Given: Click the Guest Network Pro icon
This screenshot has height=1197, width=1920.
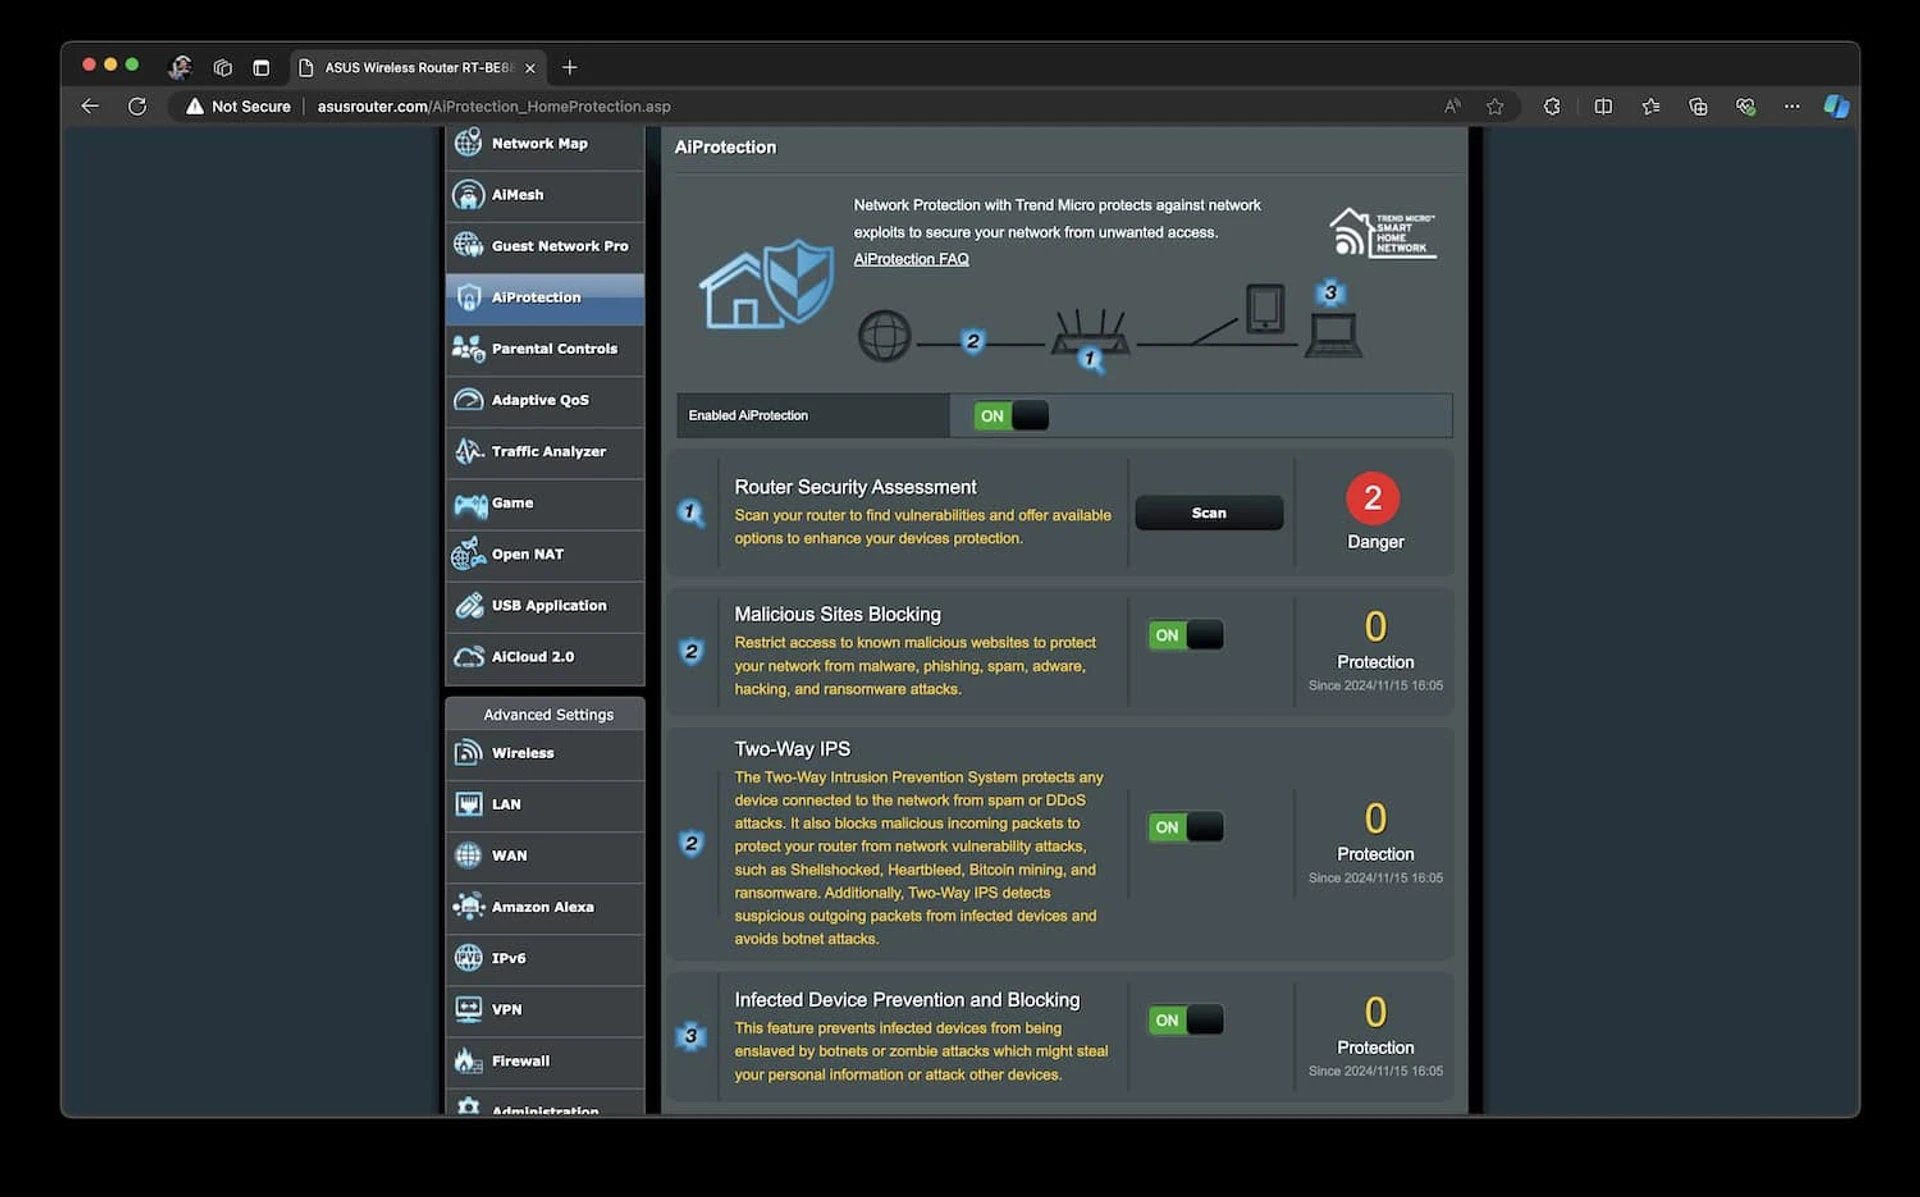Looking at the screenshot, I should pos(468,245).
